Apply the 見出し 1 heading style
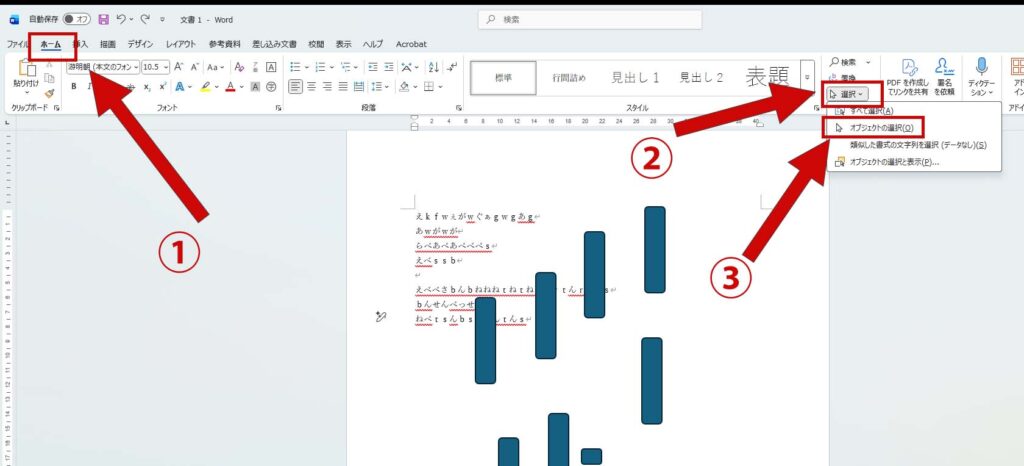This screenshot has height=466, width=1024. click(x=635, y=77)
